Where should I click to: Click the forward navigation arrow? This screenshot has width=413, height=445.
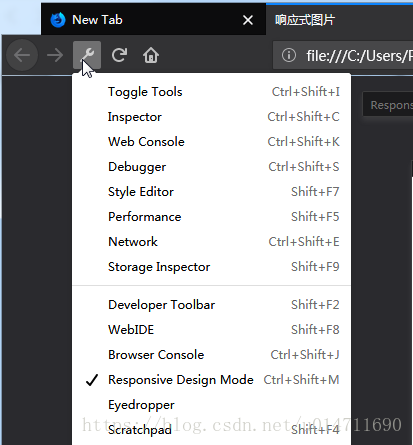coord(55,55)
